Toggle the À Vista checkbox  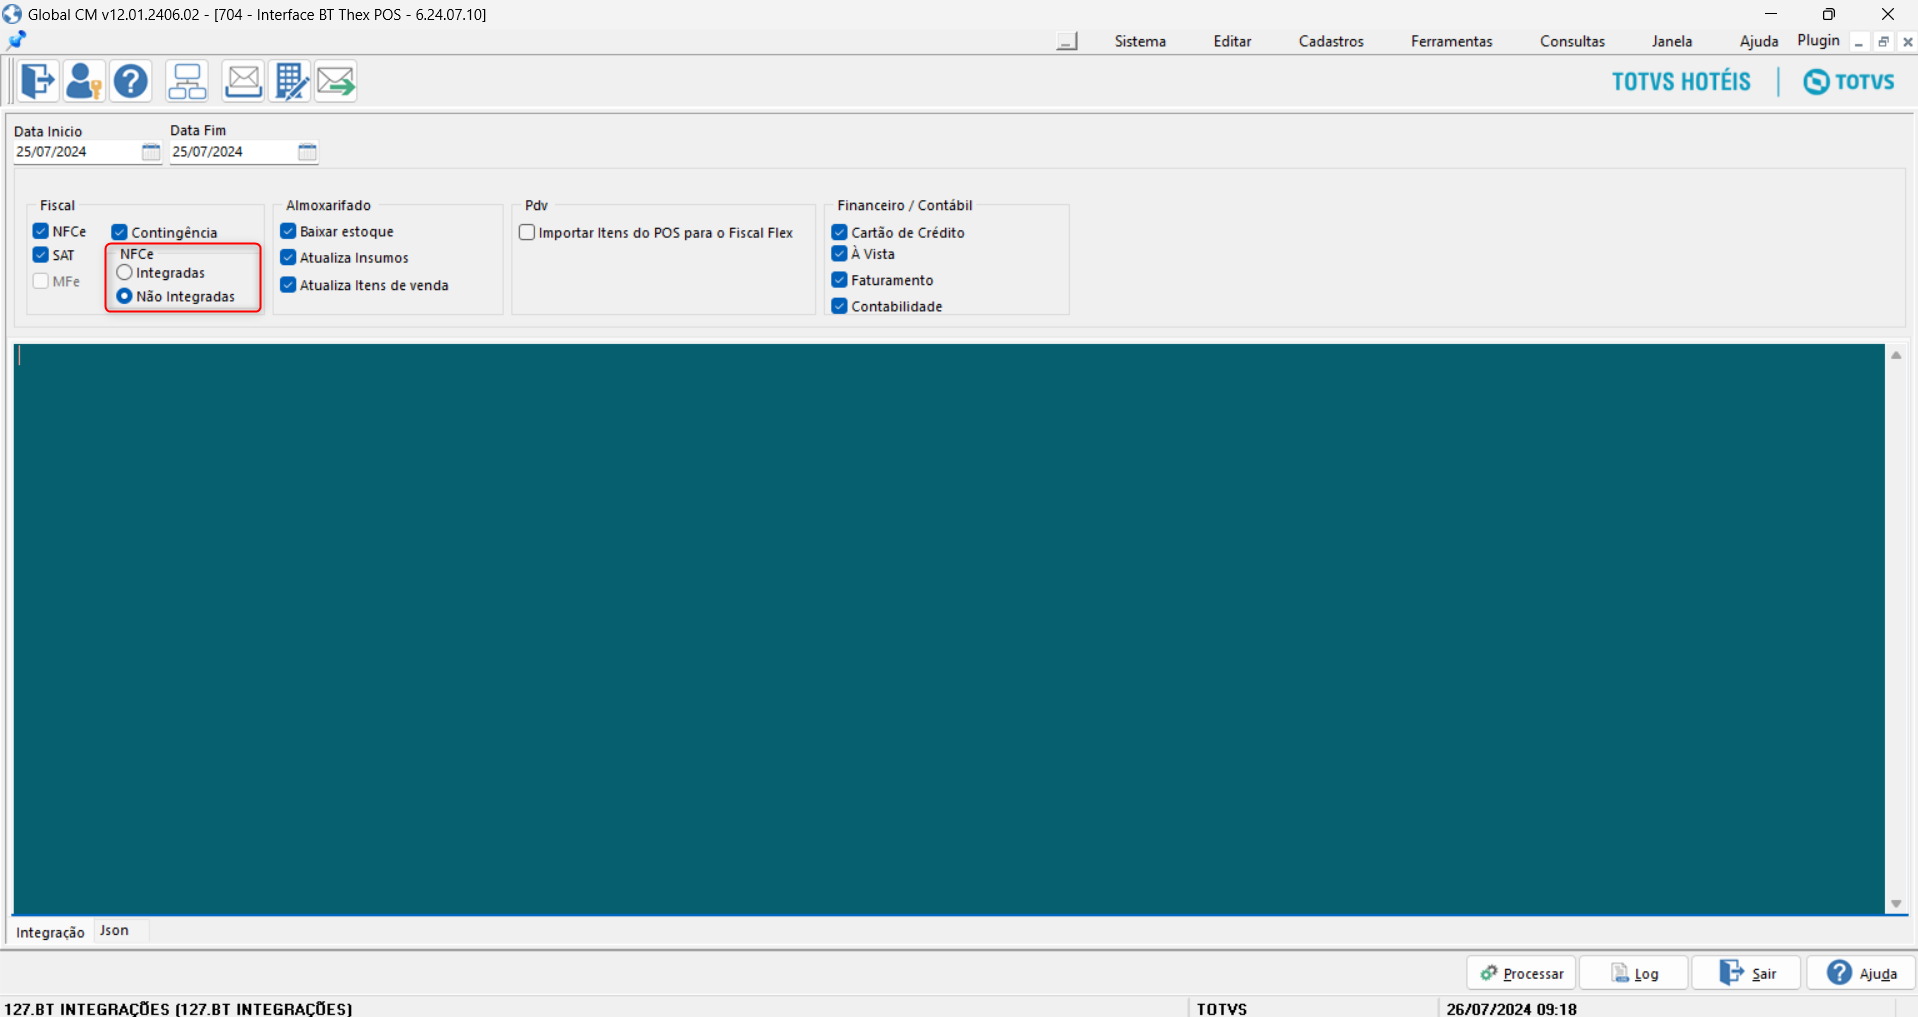[x=840, y=254]
